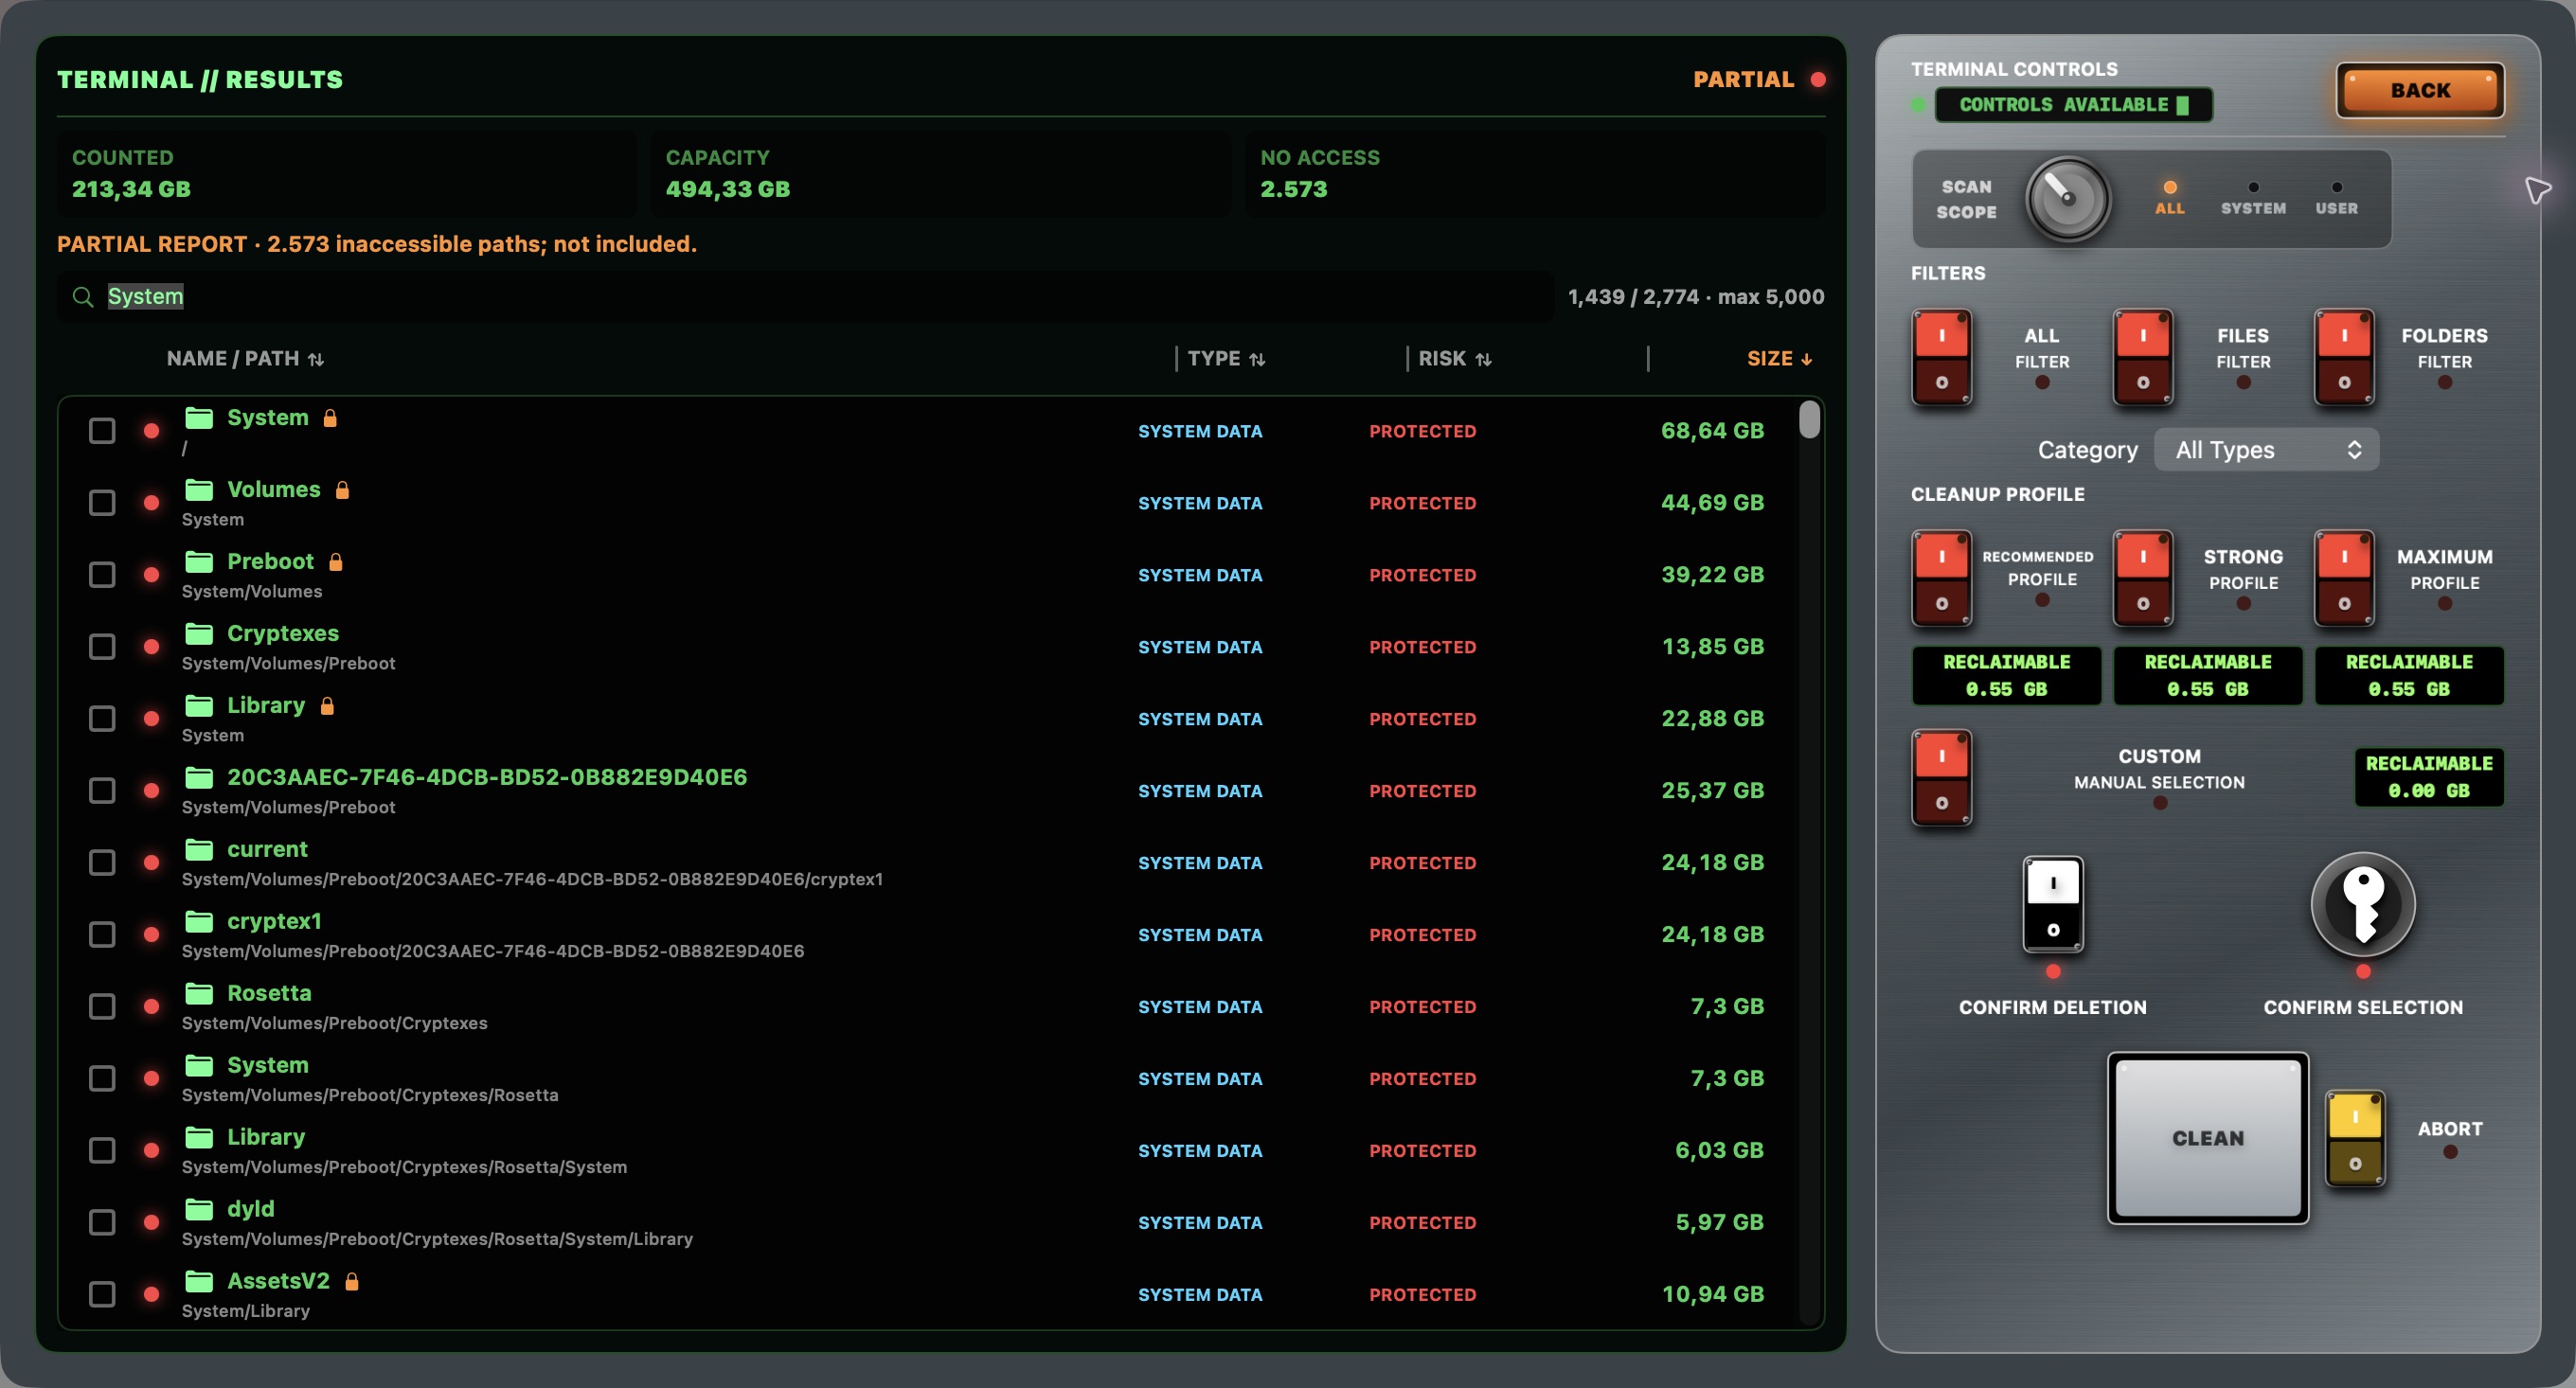Toggle sort order on SIZE column

(x=1779, y=359)
